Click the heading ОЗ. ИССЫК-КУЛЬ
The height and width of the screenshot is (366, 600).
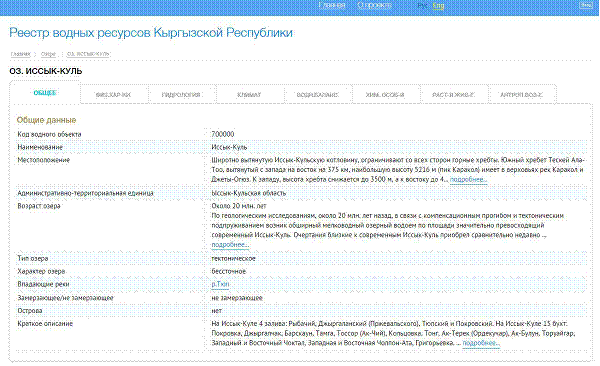(x=46, y=71)
